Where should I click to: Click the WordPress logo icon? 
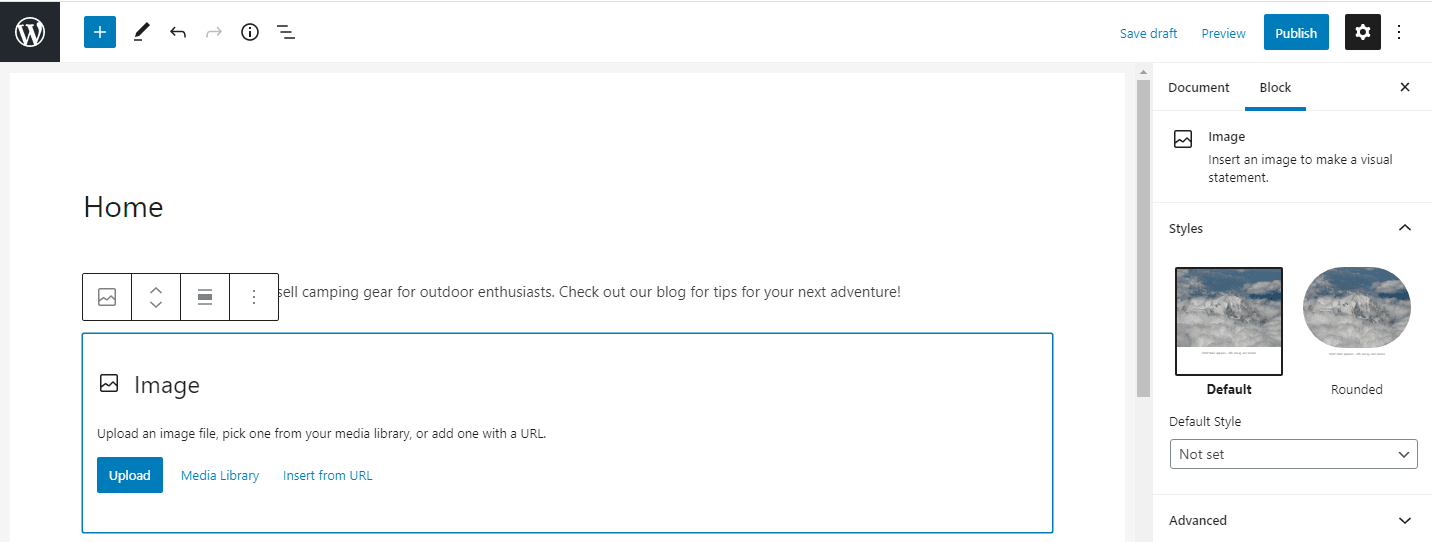pyautogui.click(x=30, y=32)
